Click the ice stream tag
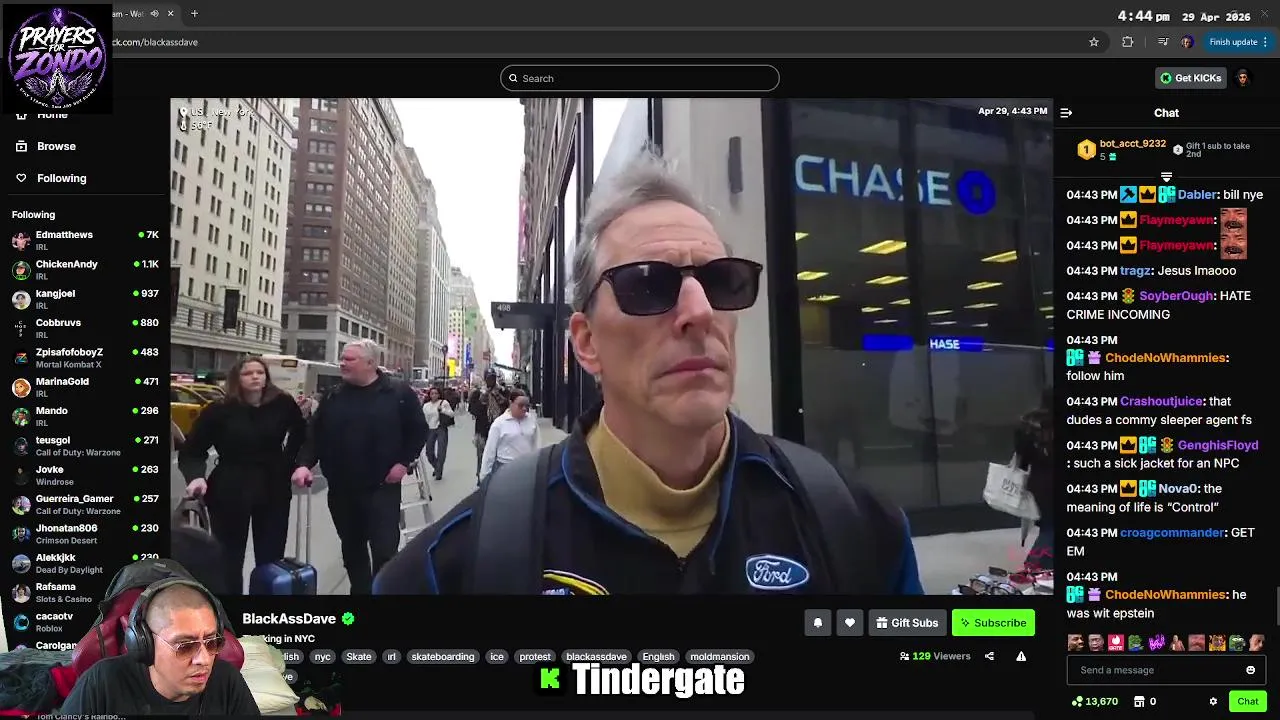 [x=497, y=657]
